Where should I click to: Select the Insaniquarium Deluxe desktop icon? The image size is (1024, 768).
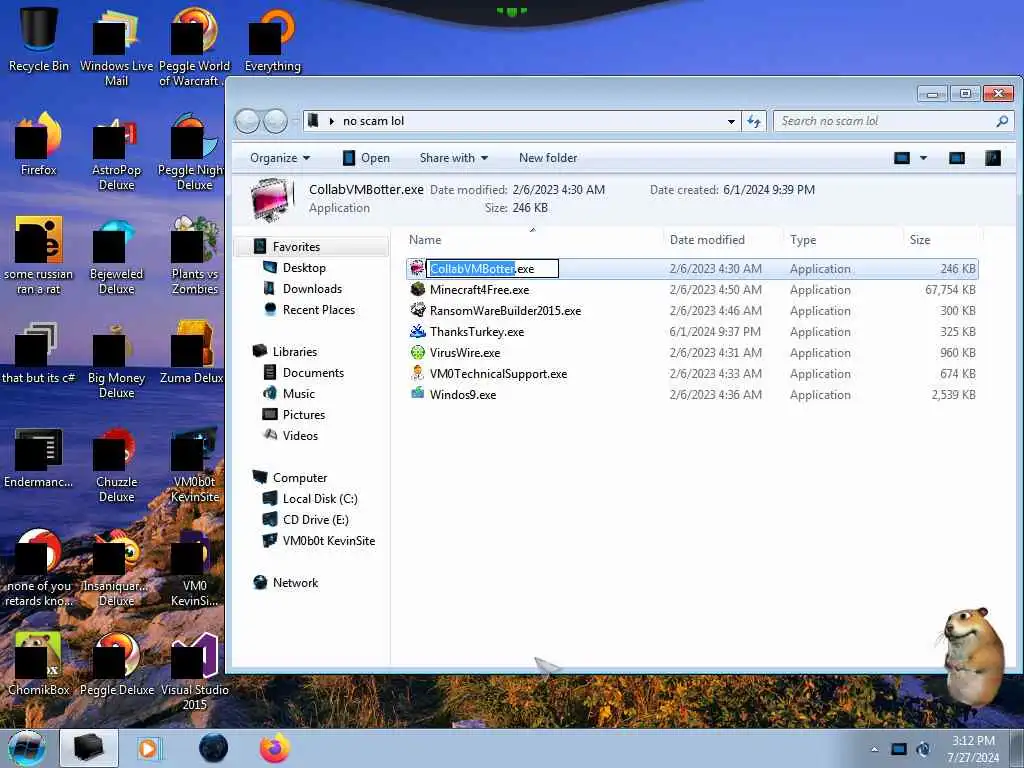click(x=116, y=568)
